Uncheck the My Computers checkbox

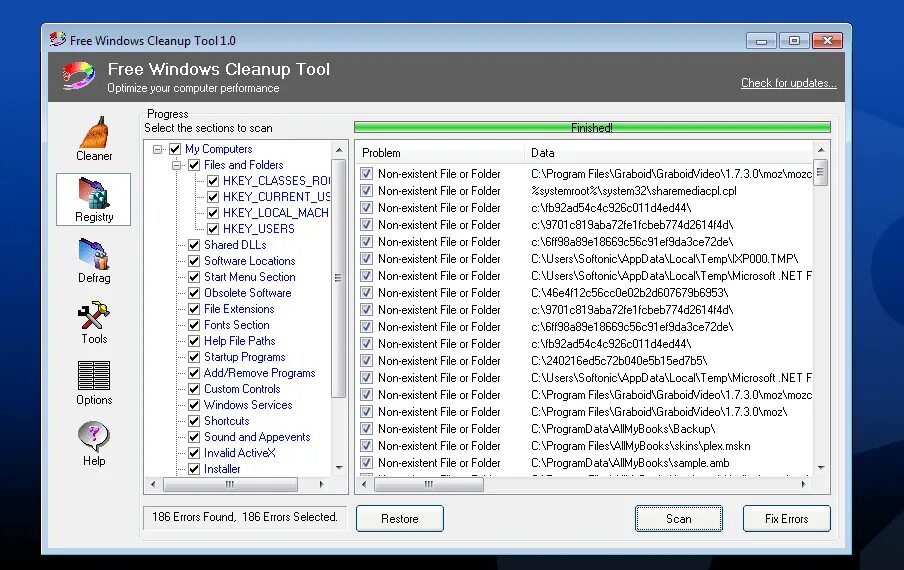point(175,149)
